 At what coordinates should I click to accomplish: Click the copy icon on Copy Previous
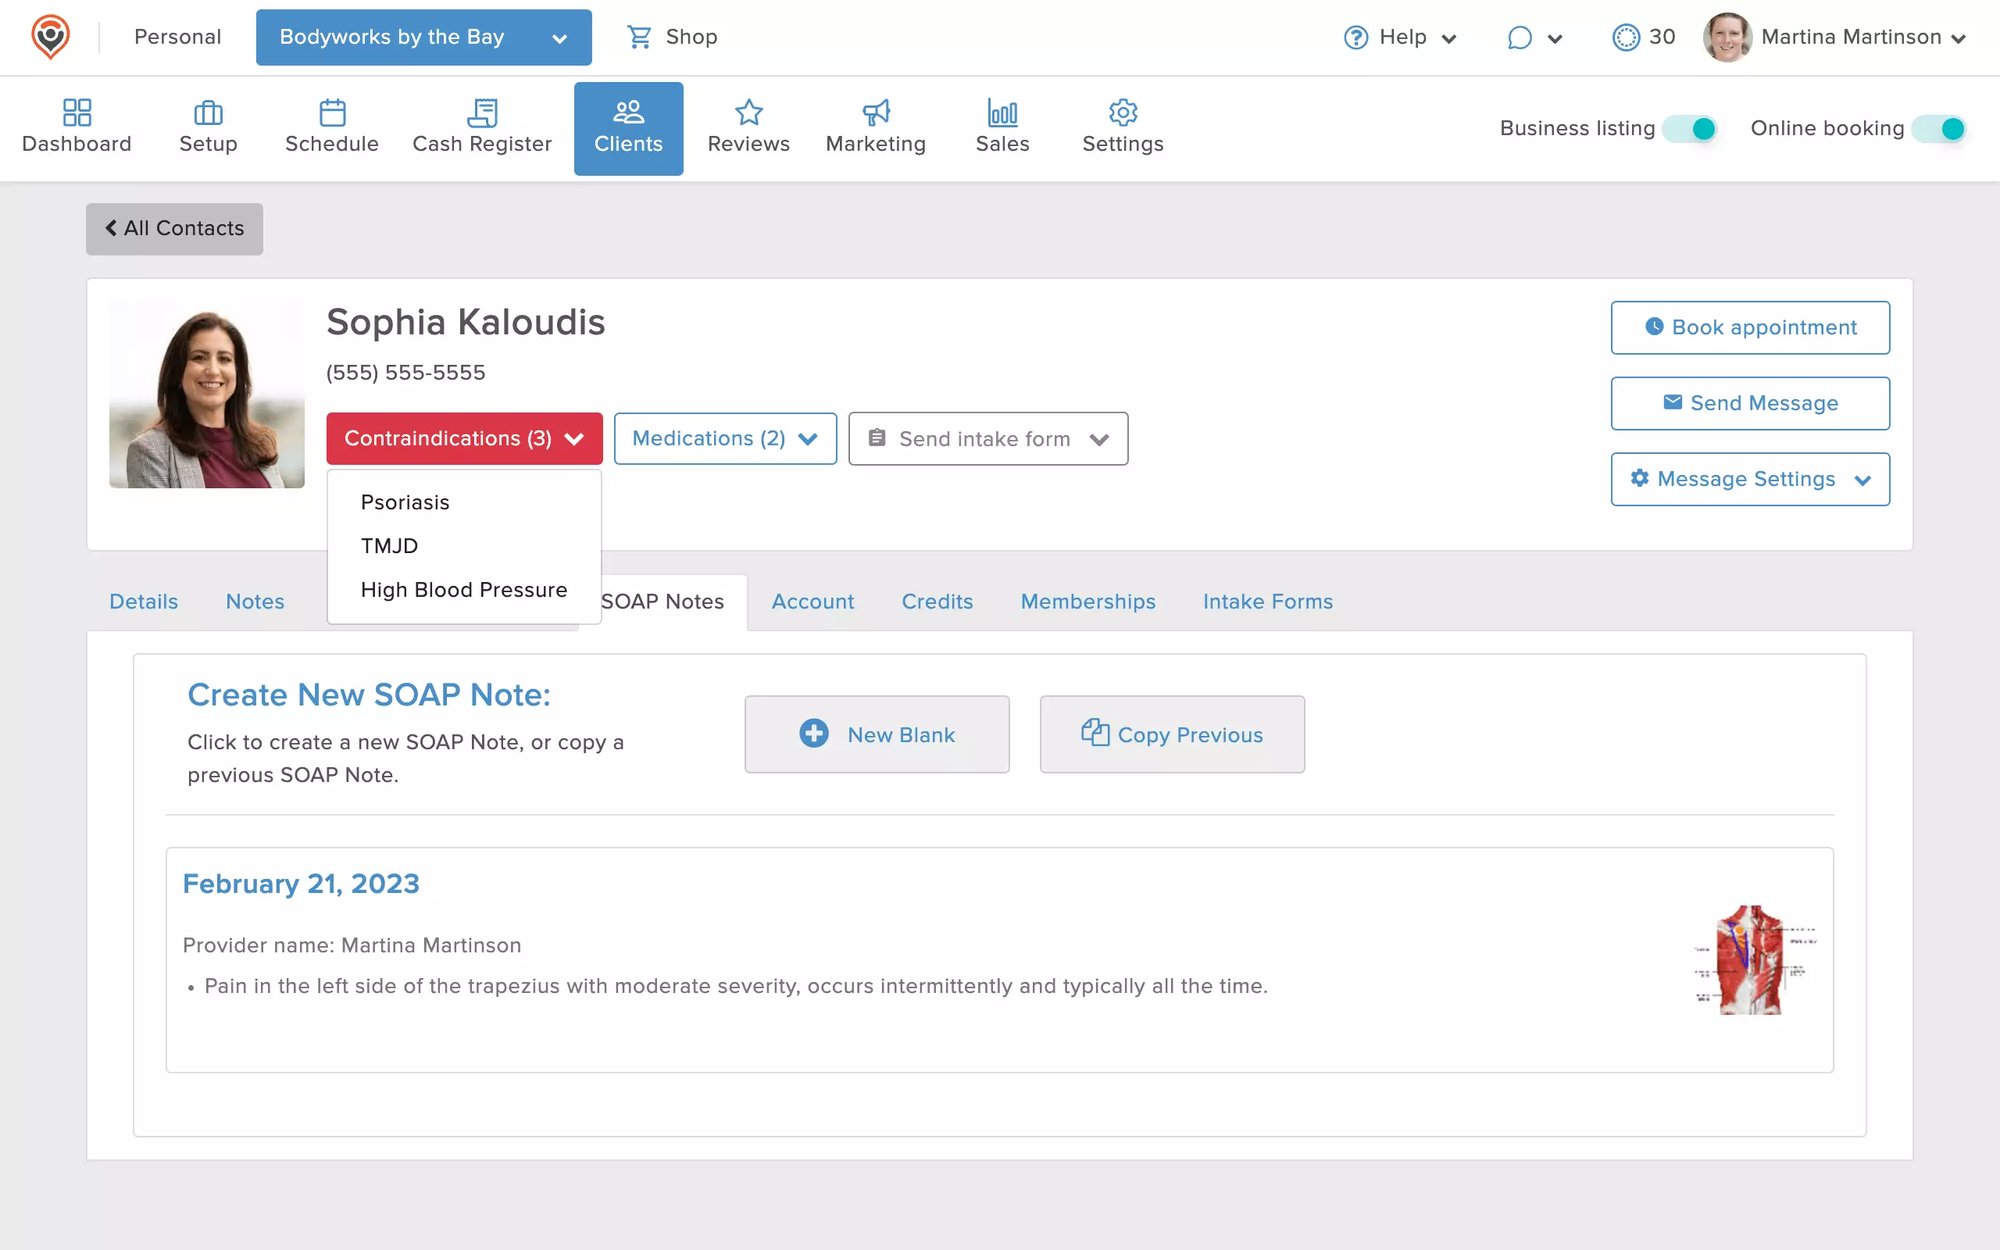pos(1095,733)
